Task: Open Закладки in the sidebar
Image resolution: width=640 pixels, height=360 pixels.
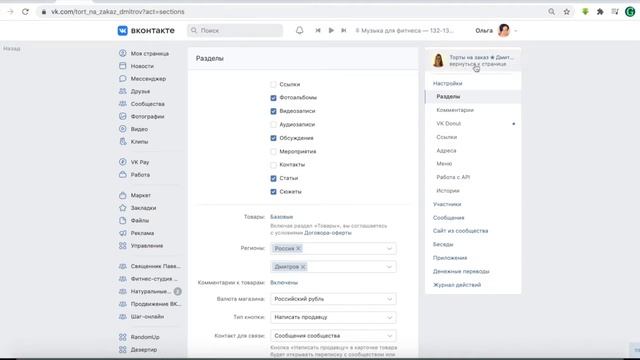Action: [143, 208]
